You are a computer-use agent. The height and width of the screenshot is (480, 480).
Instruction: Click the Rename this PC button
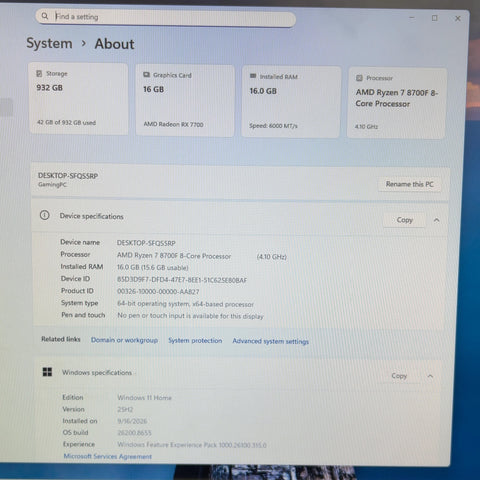409,184
